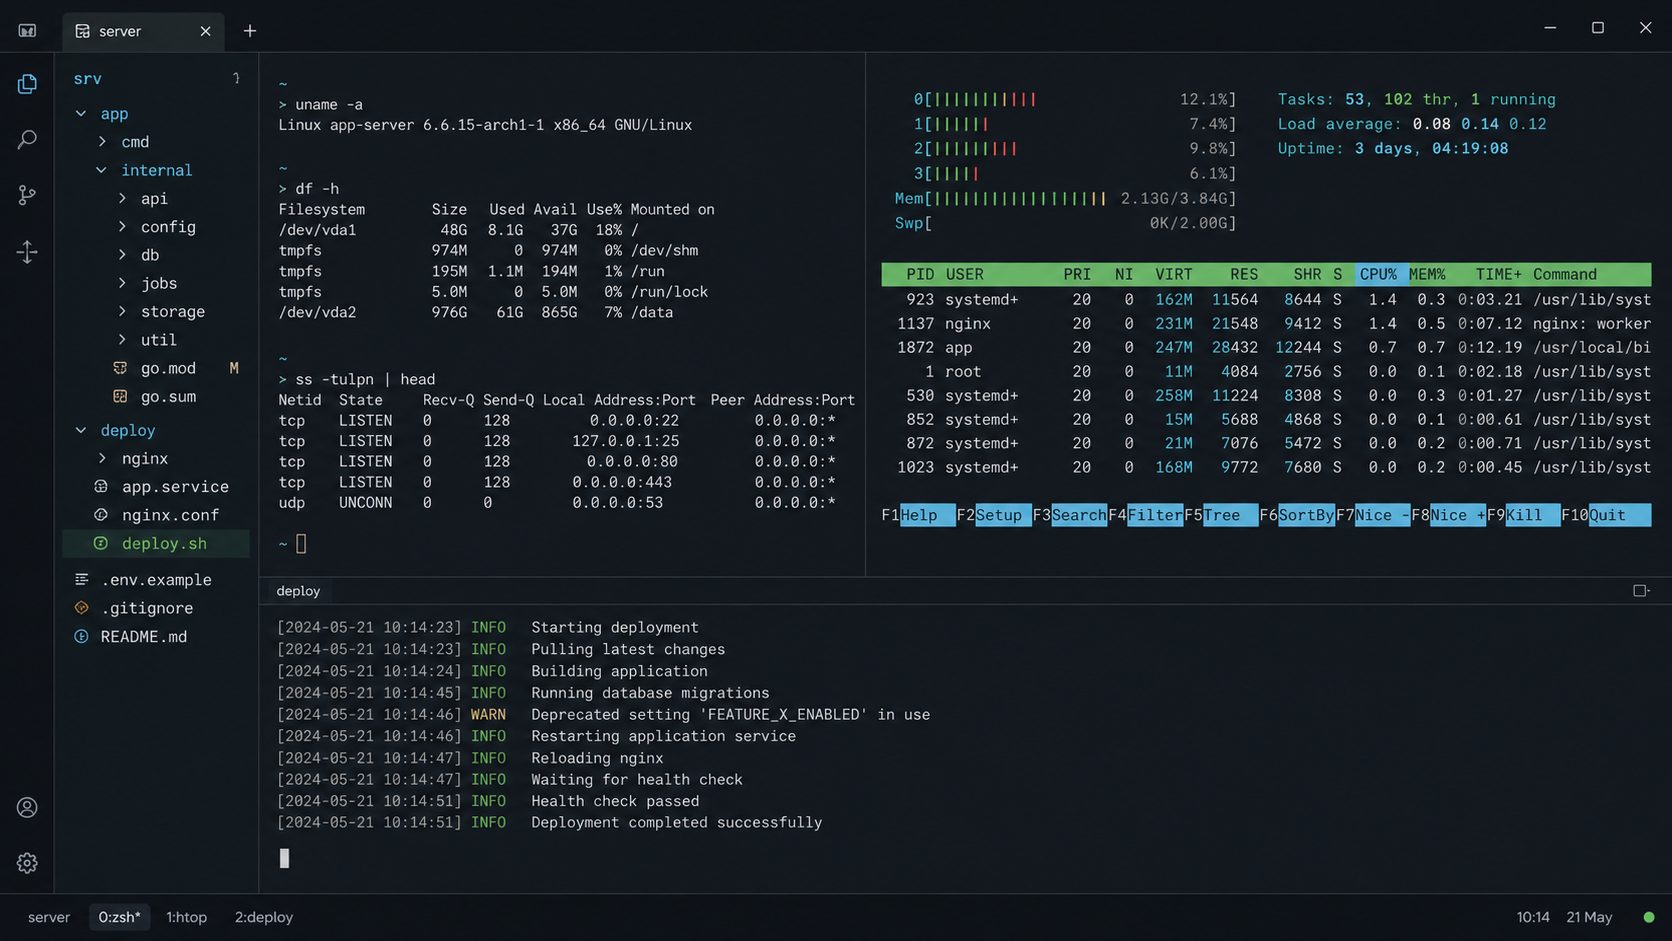The height and width of the screenshot is (941, 1672).
Task: Open the Explorer files icon in sidebar
Action: click(x=27, y=84)
